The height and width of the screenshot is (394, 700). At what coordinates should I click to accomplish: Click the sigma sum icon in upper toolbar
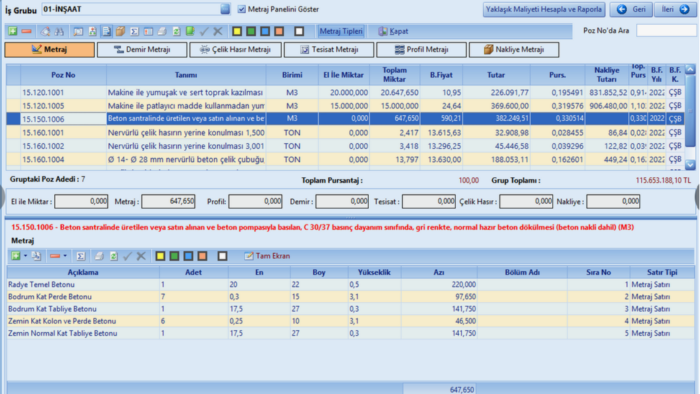(134, 31)
